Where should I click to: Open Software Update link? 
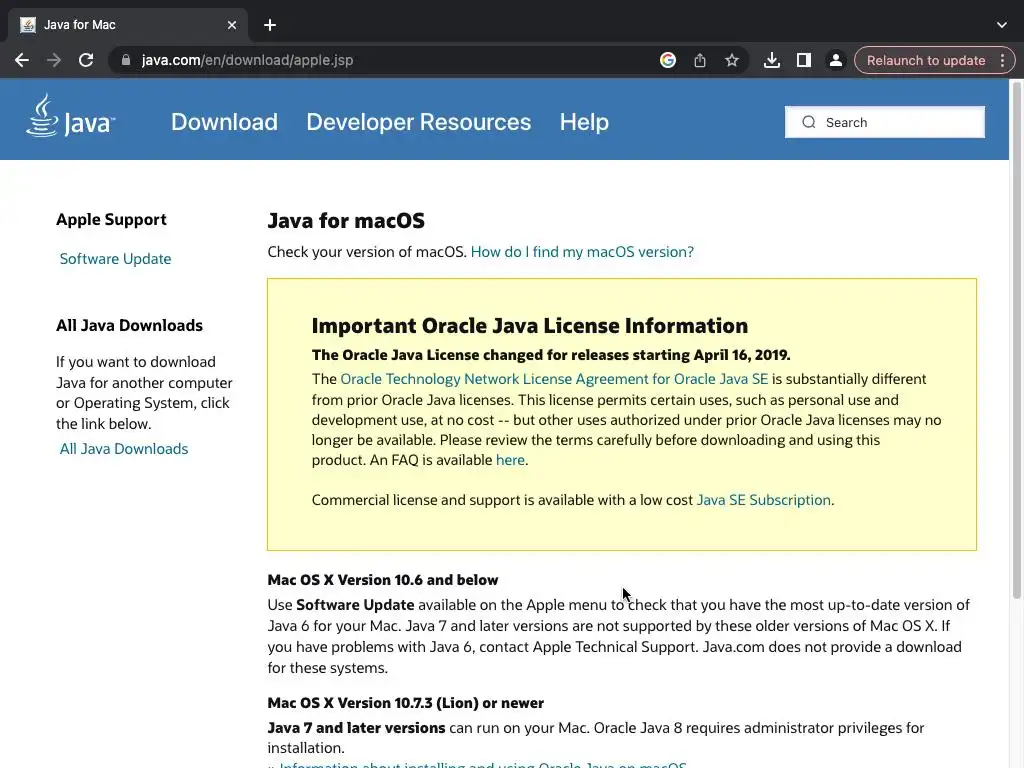tap(116, 259)
